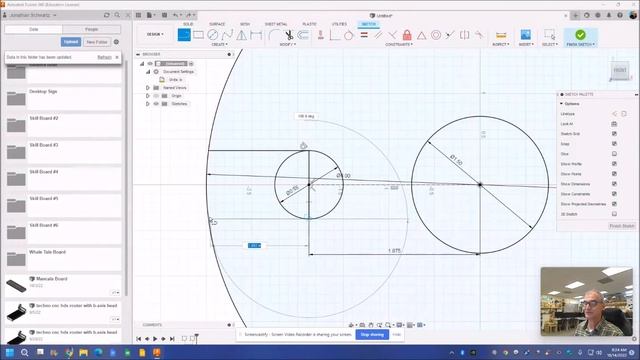The width and height of the screenshot is (640, 360).
Task: Collapse the Options section in Sketch Palette
Action: coord(562,104)
